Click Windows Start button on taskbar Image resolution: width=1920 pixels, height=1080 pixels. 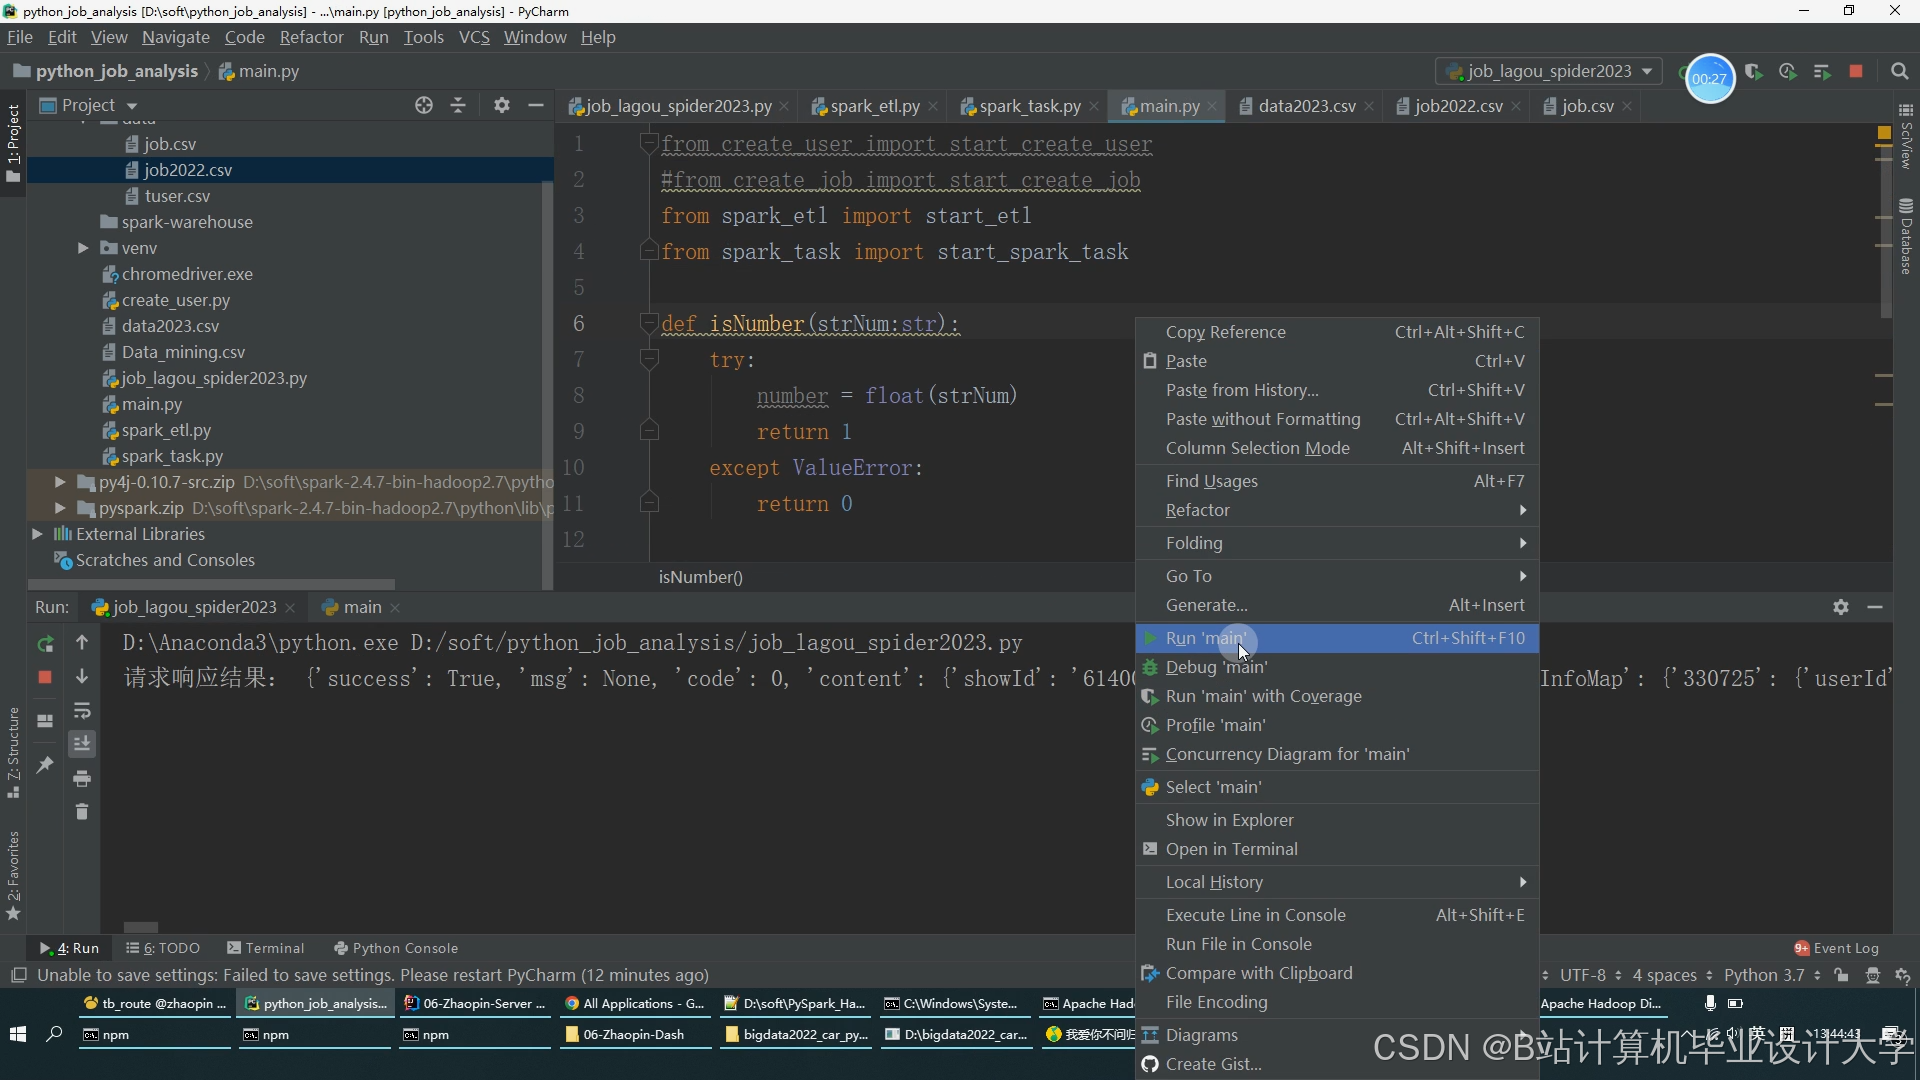[x=17, y=1034]
